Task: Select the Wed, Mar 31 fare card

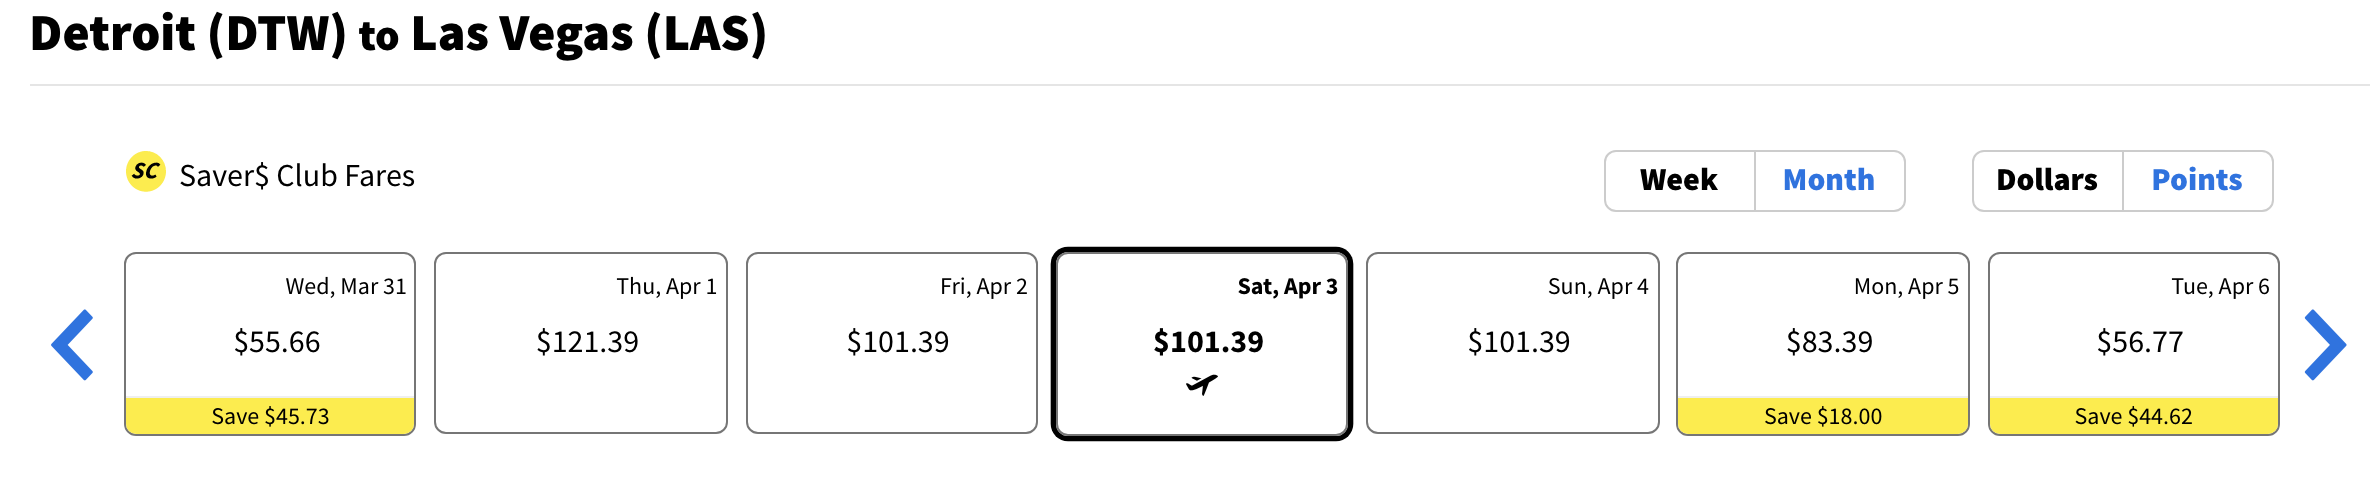Action: [270, 344]
